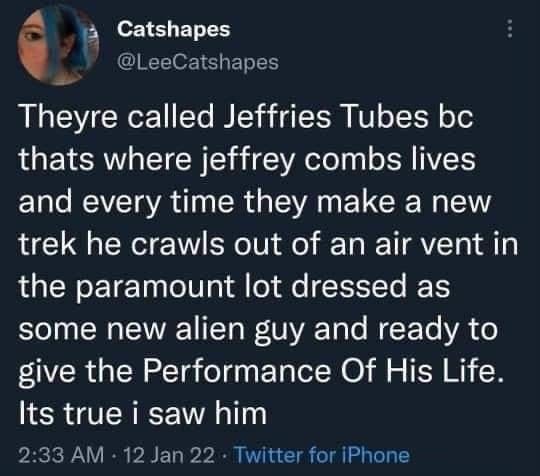The image size is (540, 476).
Task: Open the @LeeCatshapes handle link
Action: tap(198, 62)
